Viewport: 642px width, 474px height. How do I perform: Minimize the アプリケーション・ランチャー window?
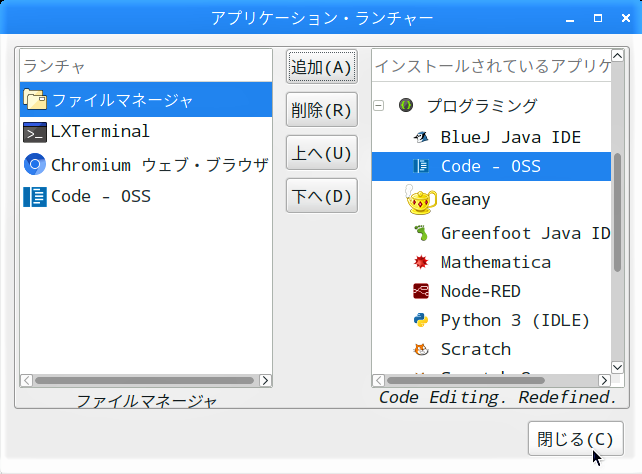570,18
